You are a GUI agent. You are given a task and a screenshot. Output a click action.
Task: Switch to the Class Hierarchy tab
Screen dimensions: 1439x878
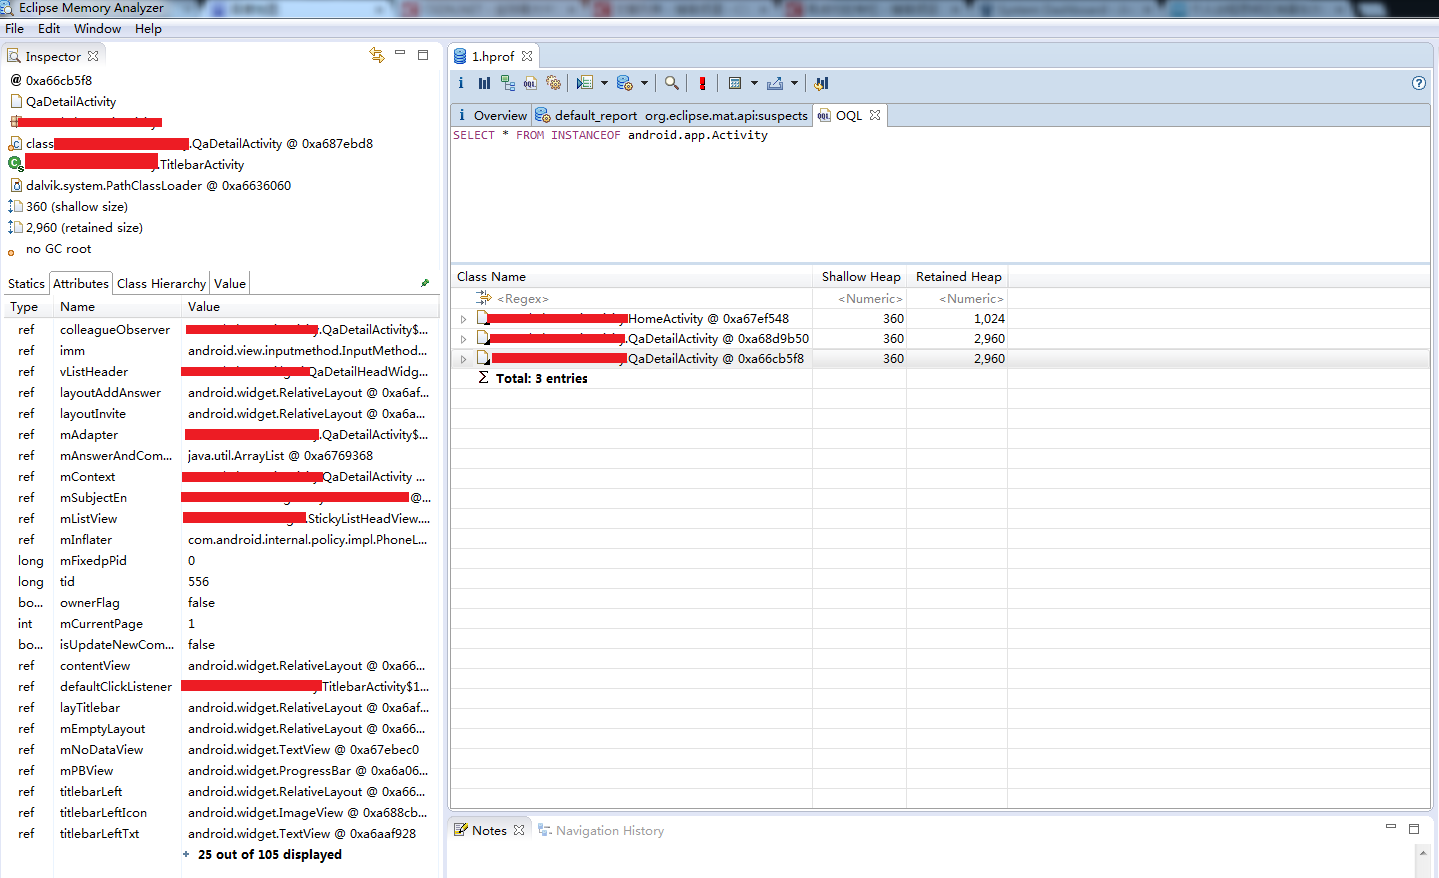(x=161, y=284)
